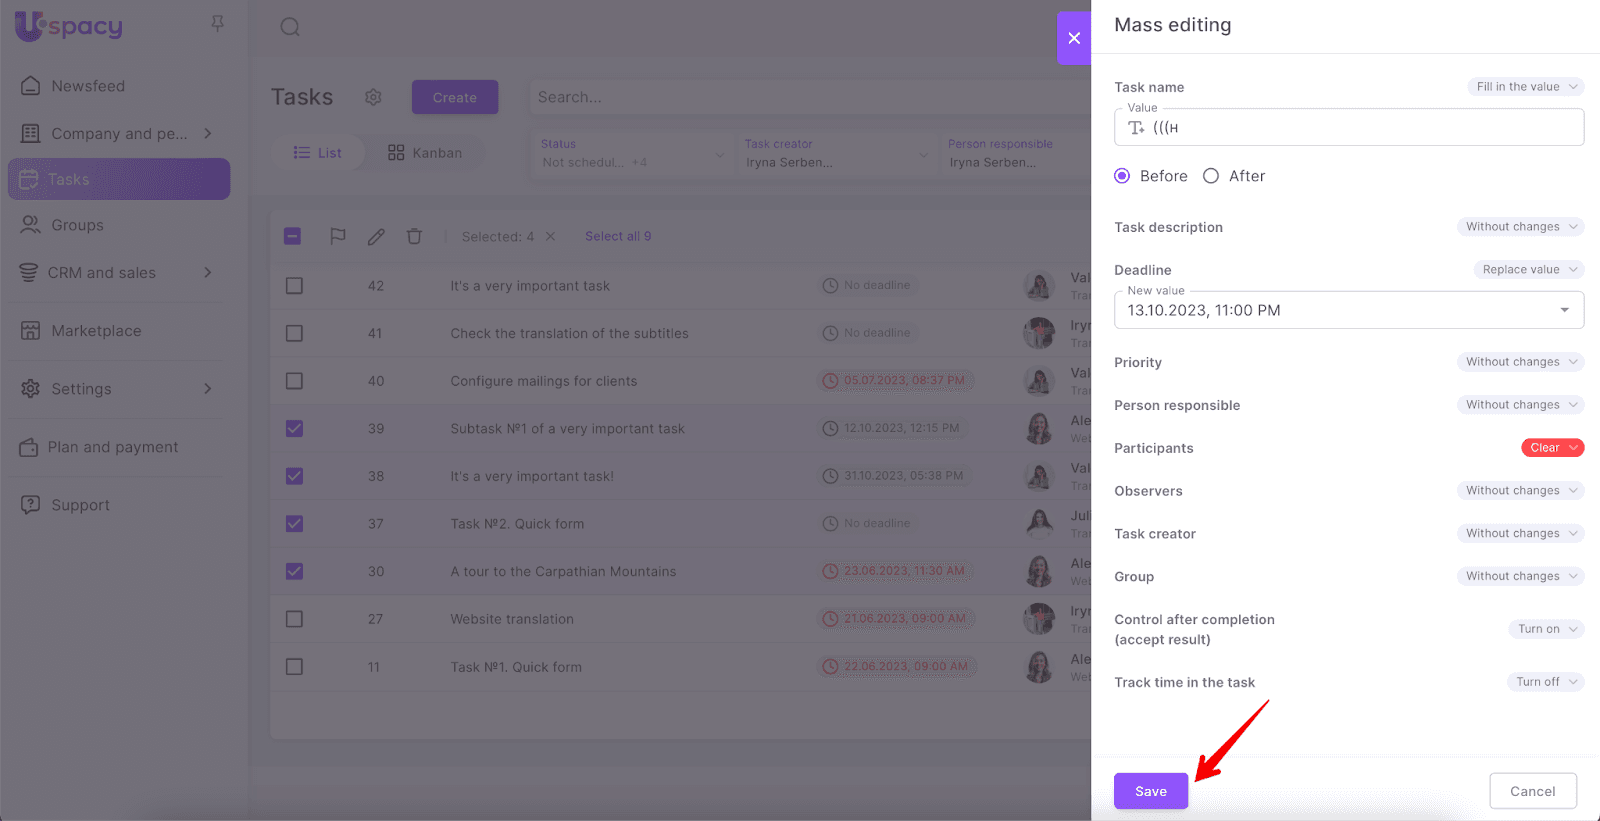This screenshot has width=1600, height=821.
Task: Cancel the mass editing
Action: tap(1533, 791)
